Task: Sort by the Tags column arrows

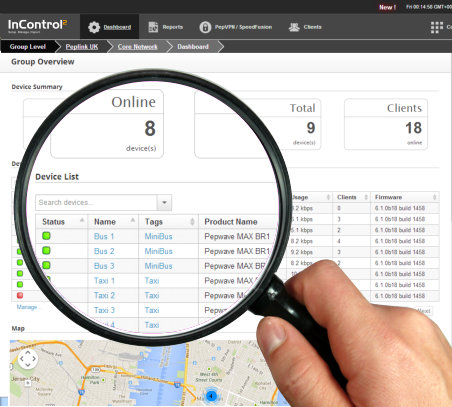Action: [192, 222]
